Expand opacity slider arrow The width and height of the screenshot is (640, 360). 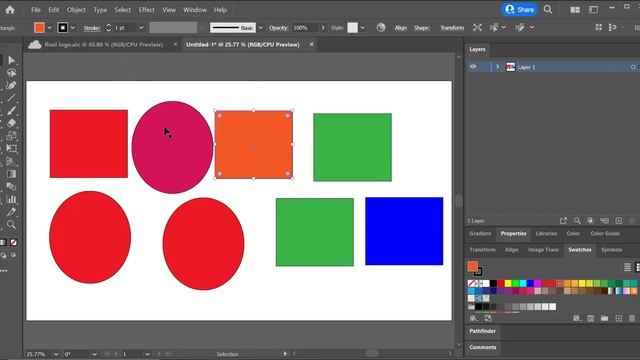[x=323, y=28]
